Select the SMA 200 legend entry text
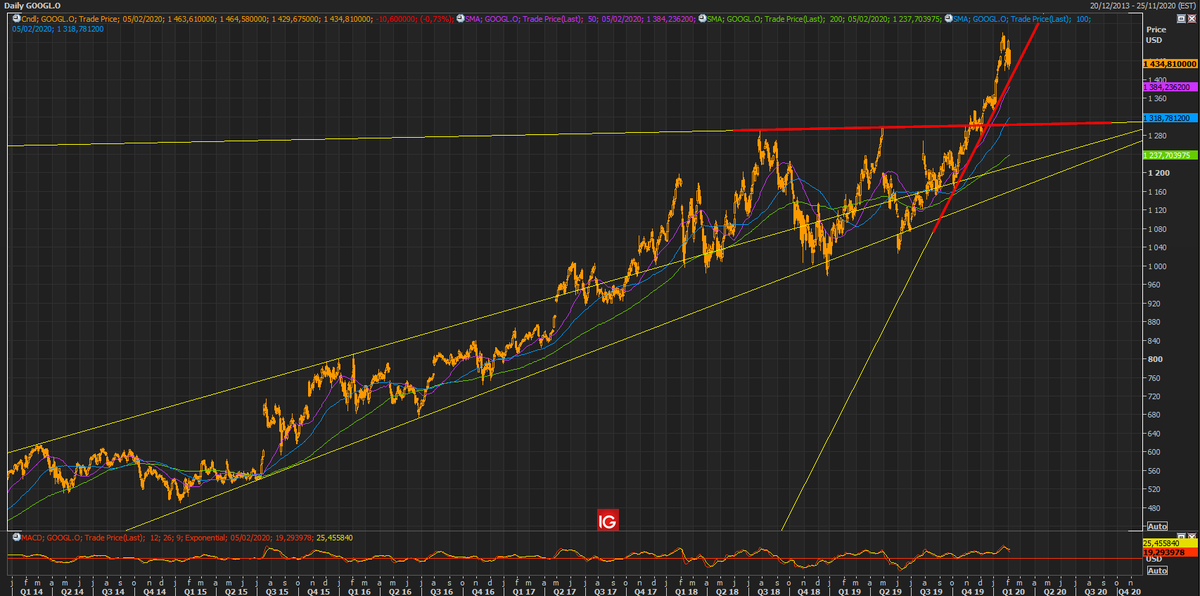This screenshot has height=596, width=1200. pyautogui.click(x=825, y=17)
